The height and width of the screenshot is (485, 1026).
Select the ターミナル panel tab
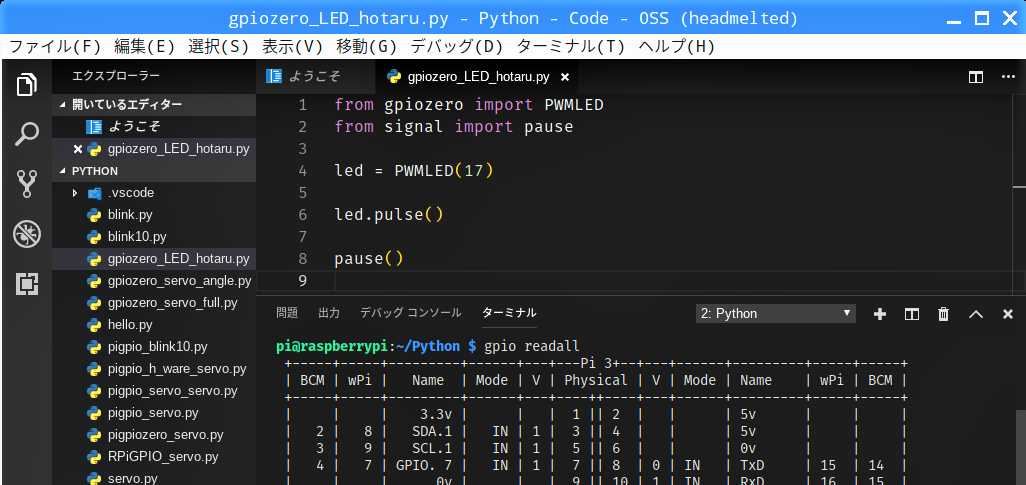[509, 313]
